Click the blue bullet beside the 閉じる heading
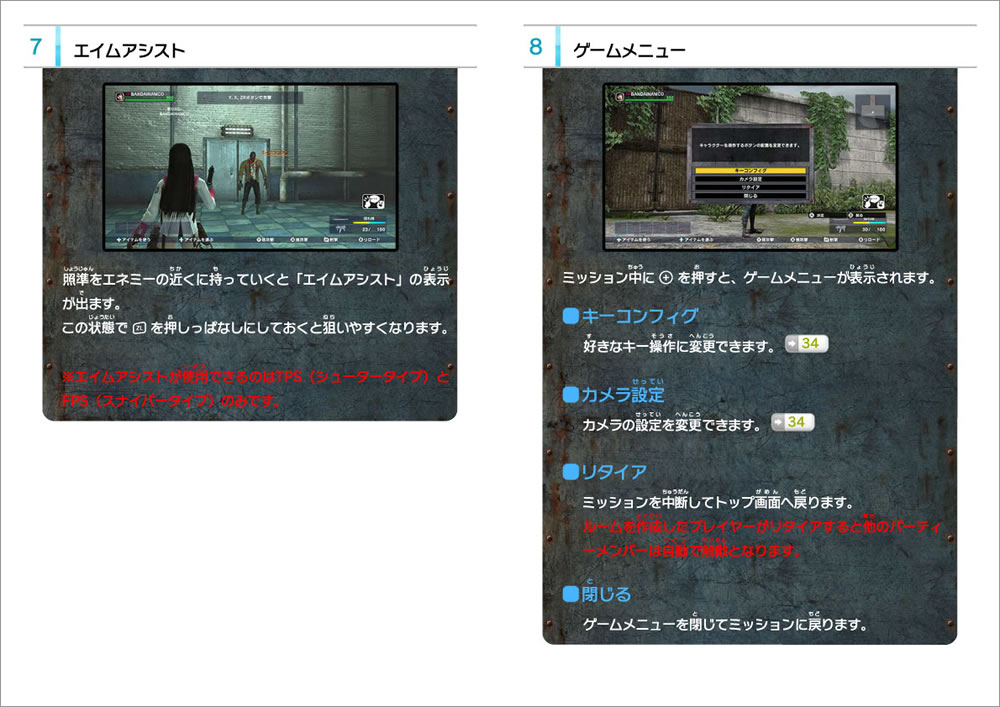 point(571,594)
